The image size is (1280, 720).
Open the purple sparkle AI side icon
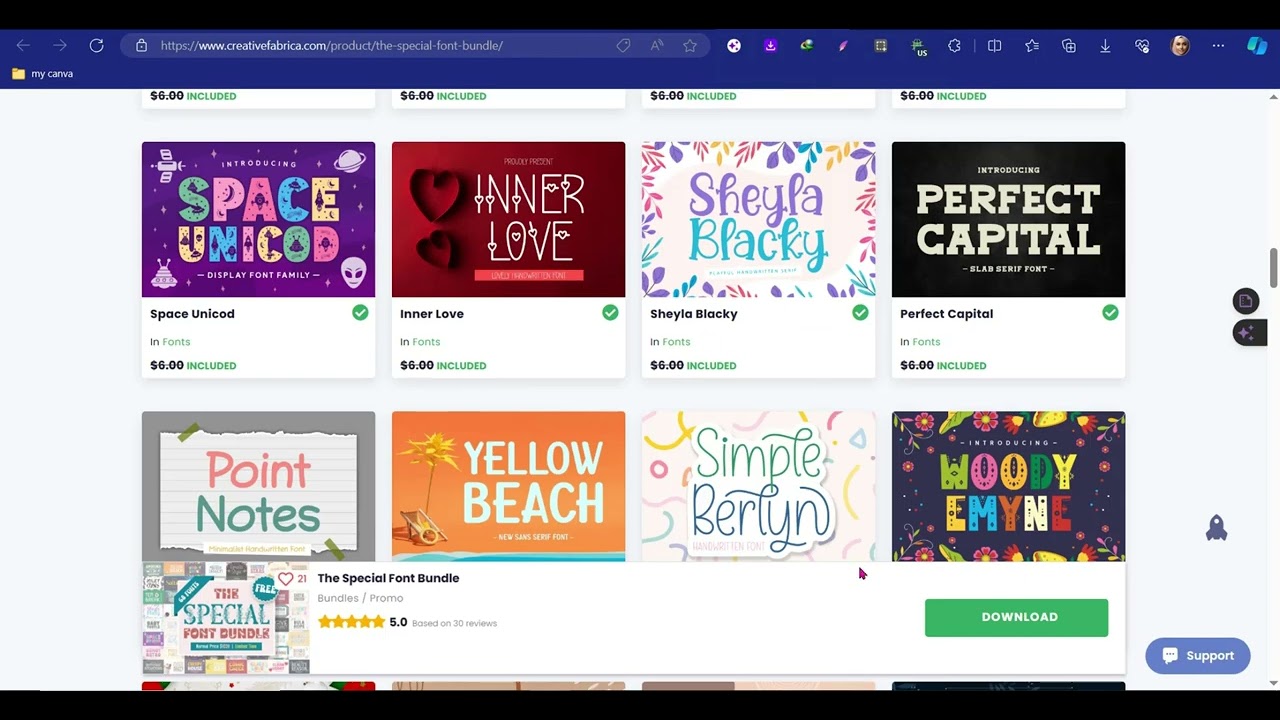click(1246, 333)
